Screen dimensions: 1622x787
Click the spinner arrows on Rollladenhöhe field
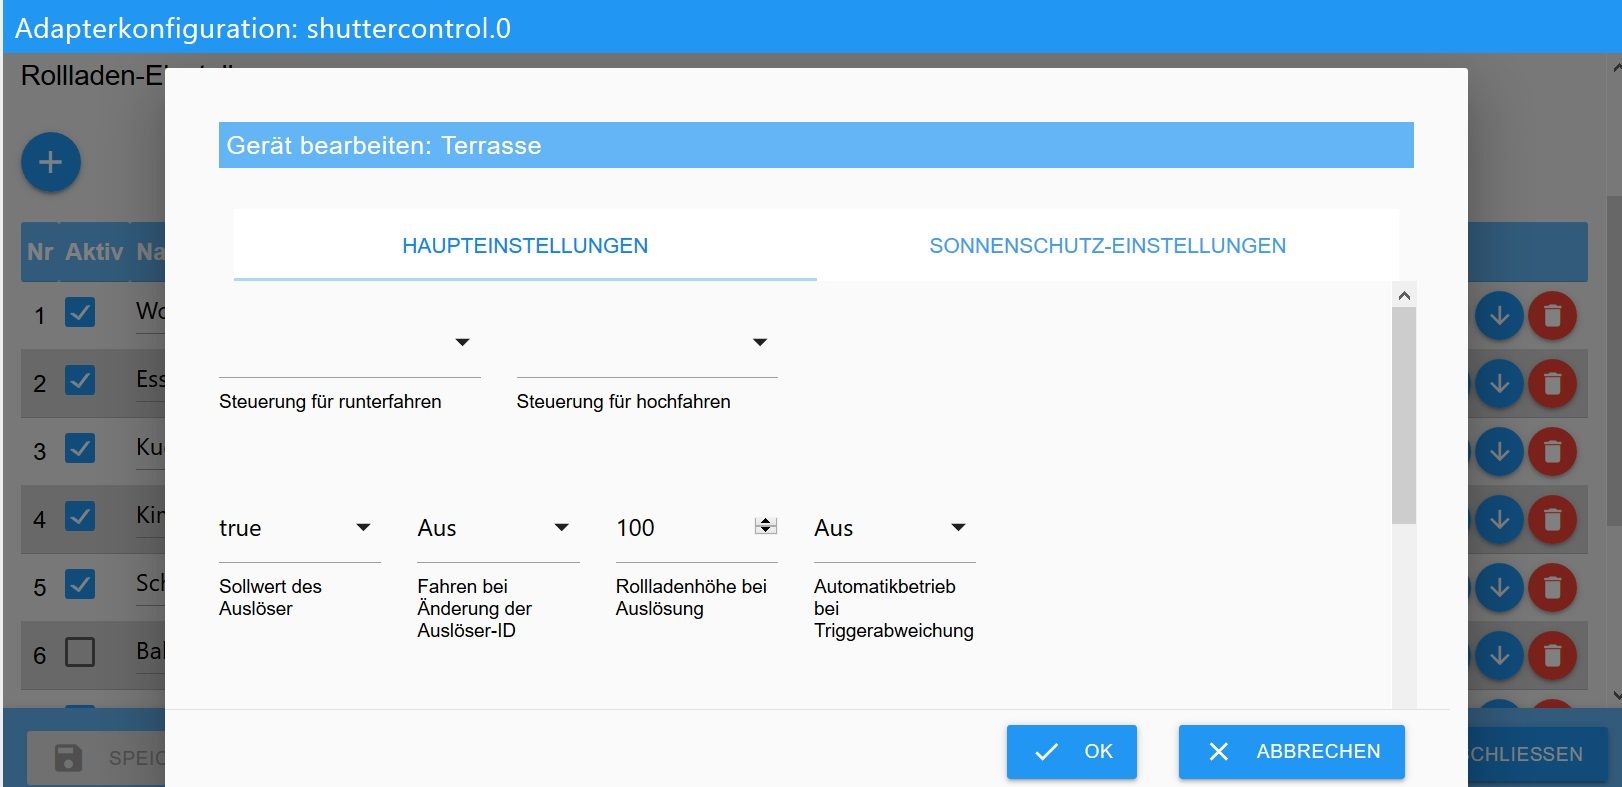[x=766, y=526]
